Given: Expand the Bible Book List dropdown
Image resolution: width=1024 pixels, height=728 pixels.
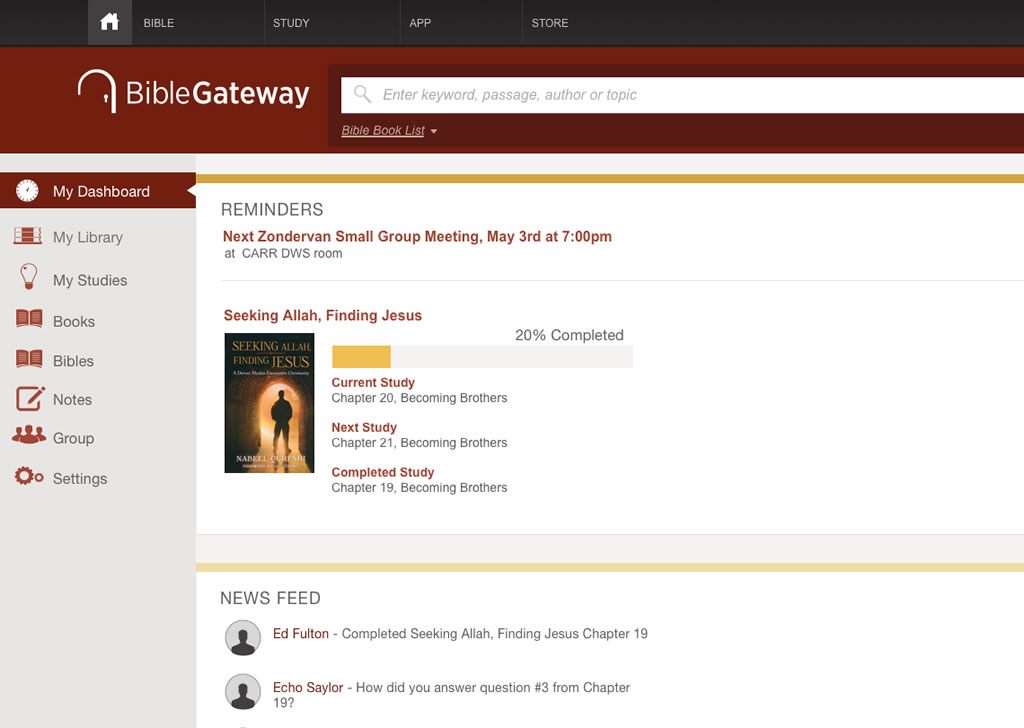Looking at the screenshot, I should [389, 131].
